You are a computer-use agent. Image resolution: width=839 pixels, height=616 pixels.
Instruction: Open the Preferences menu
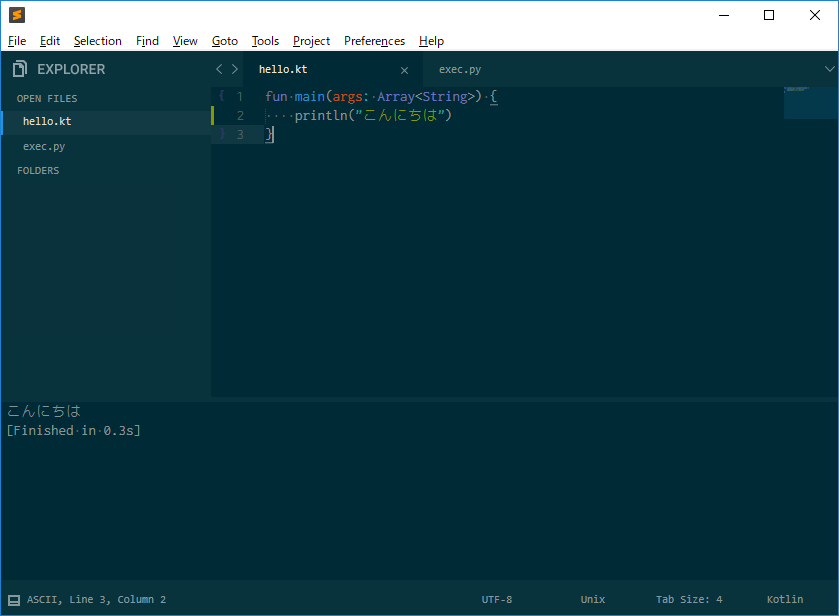click(x=374, y=41)
